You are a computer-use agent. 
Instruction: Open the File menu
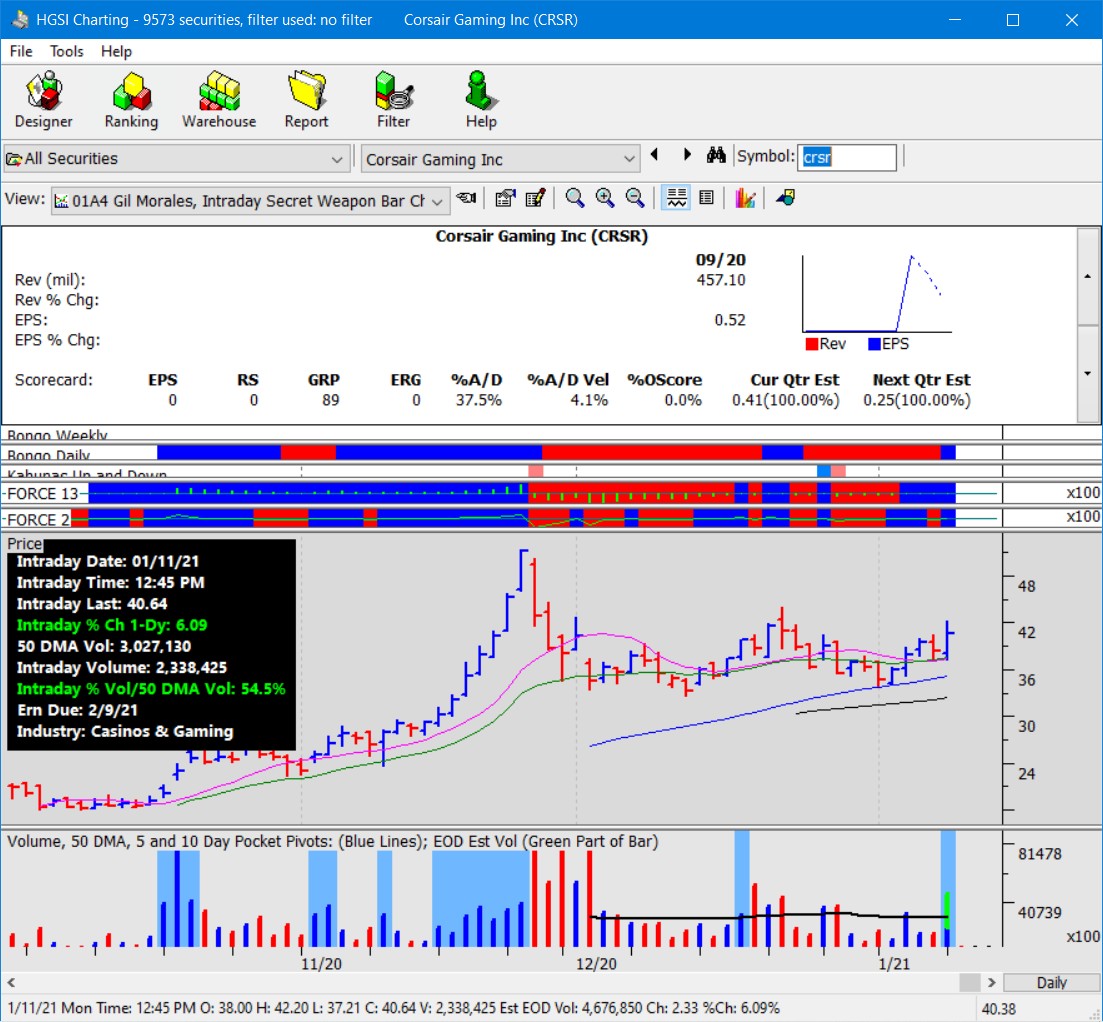[21, 51]
